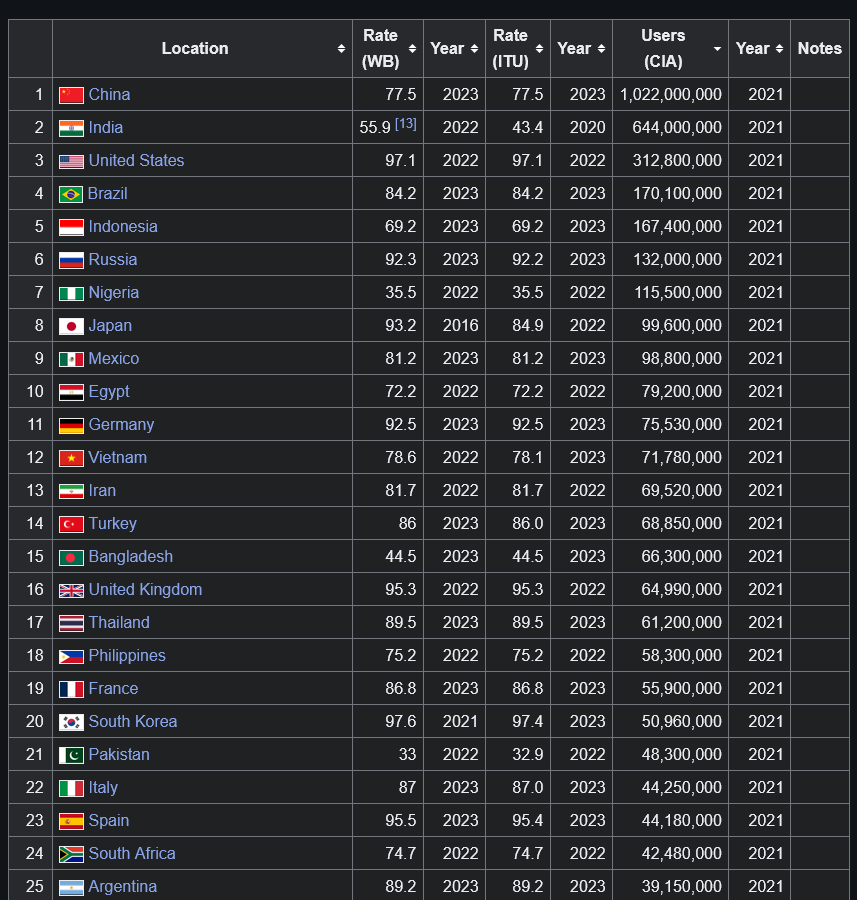Open the United Kingdom article link
The height and width of the screenshot is (900, 857).
pos(145,589)
